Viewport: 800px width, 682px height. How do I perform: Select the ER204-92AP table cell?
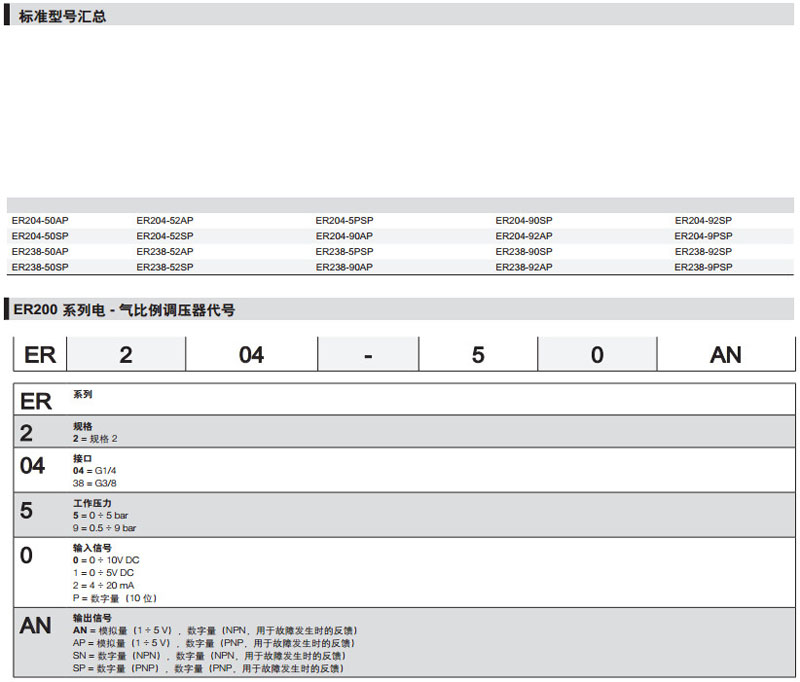pyautogui.click(x=524, y=236)
